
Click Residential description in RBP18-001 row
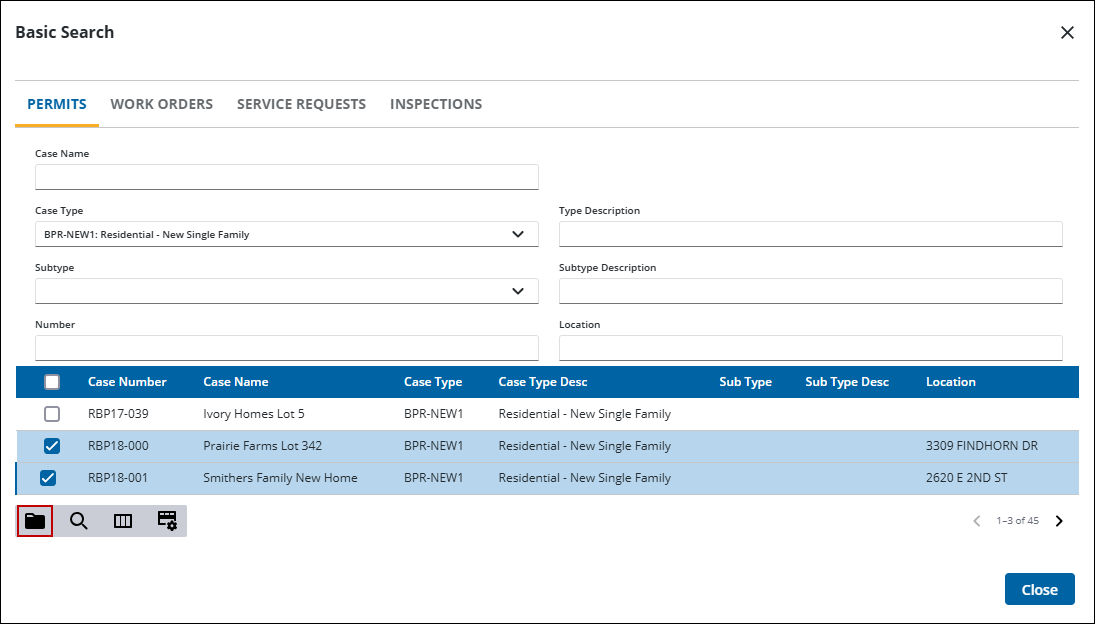(x=585, y=478)
